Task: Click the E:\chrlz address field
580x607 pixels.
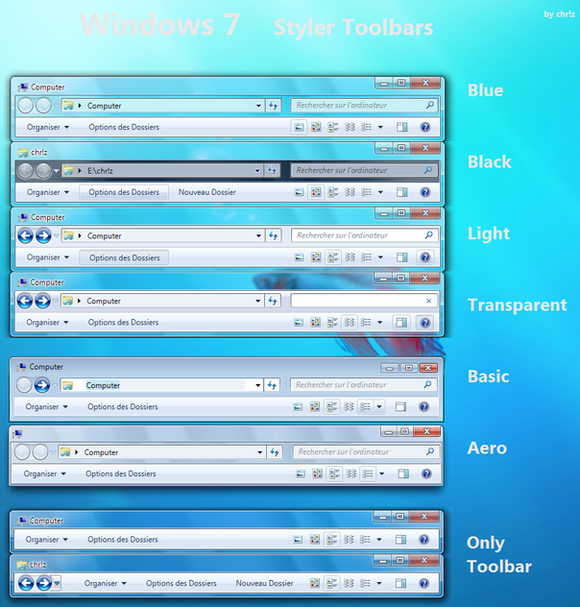Action: click(162, 170)
